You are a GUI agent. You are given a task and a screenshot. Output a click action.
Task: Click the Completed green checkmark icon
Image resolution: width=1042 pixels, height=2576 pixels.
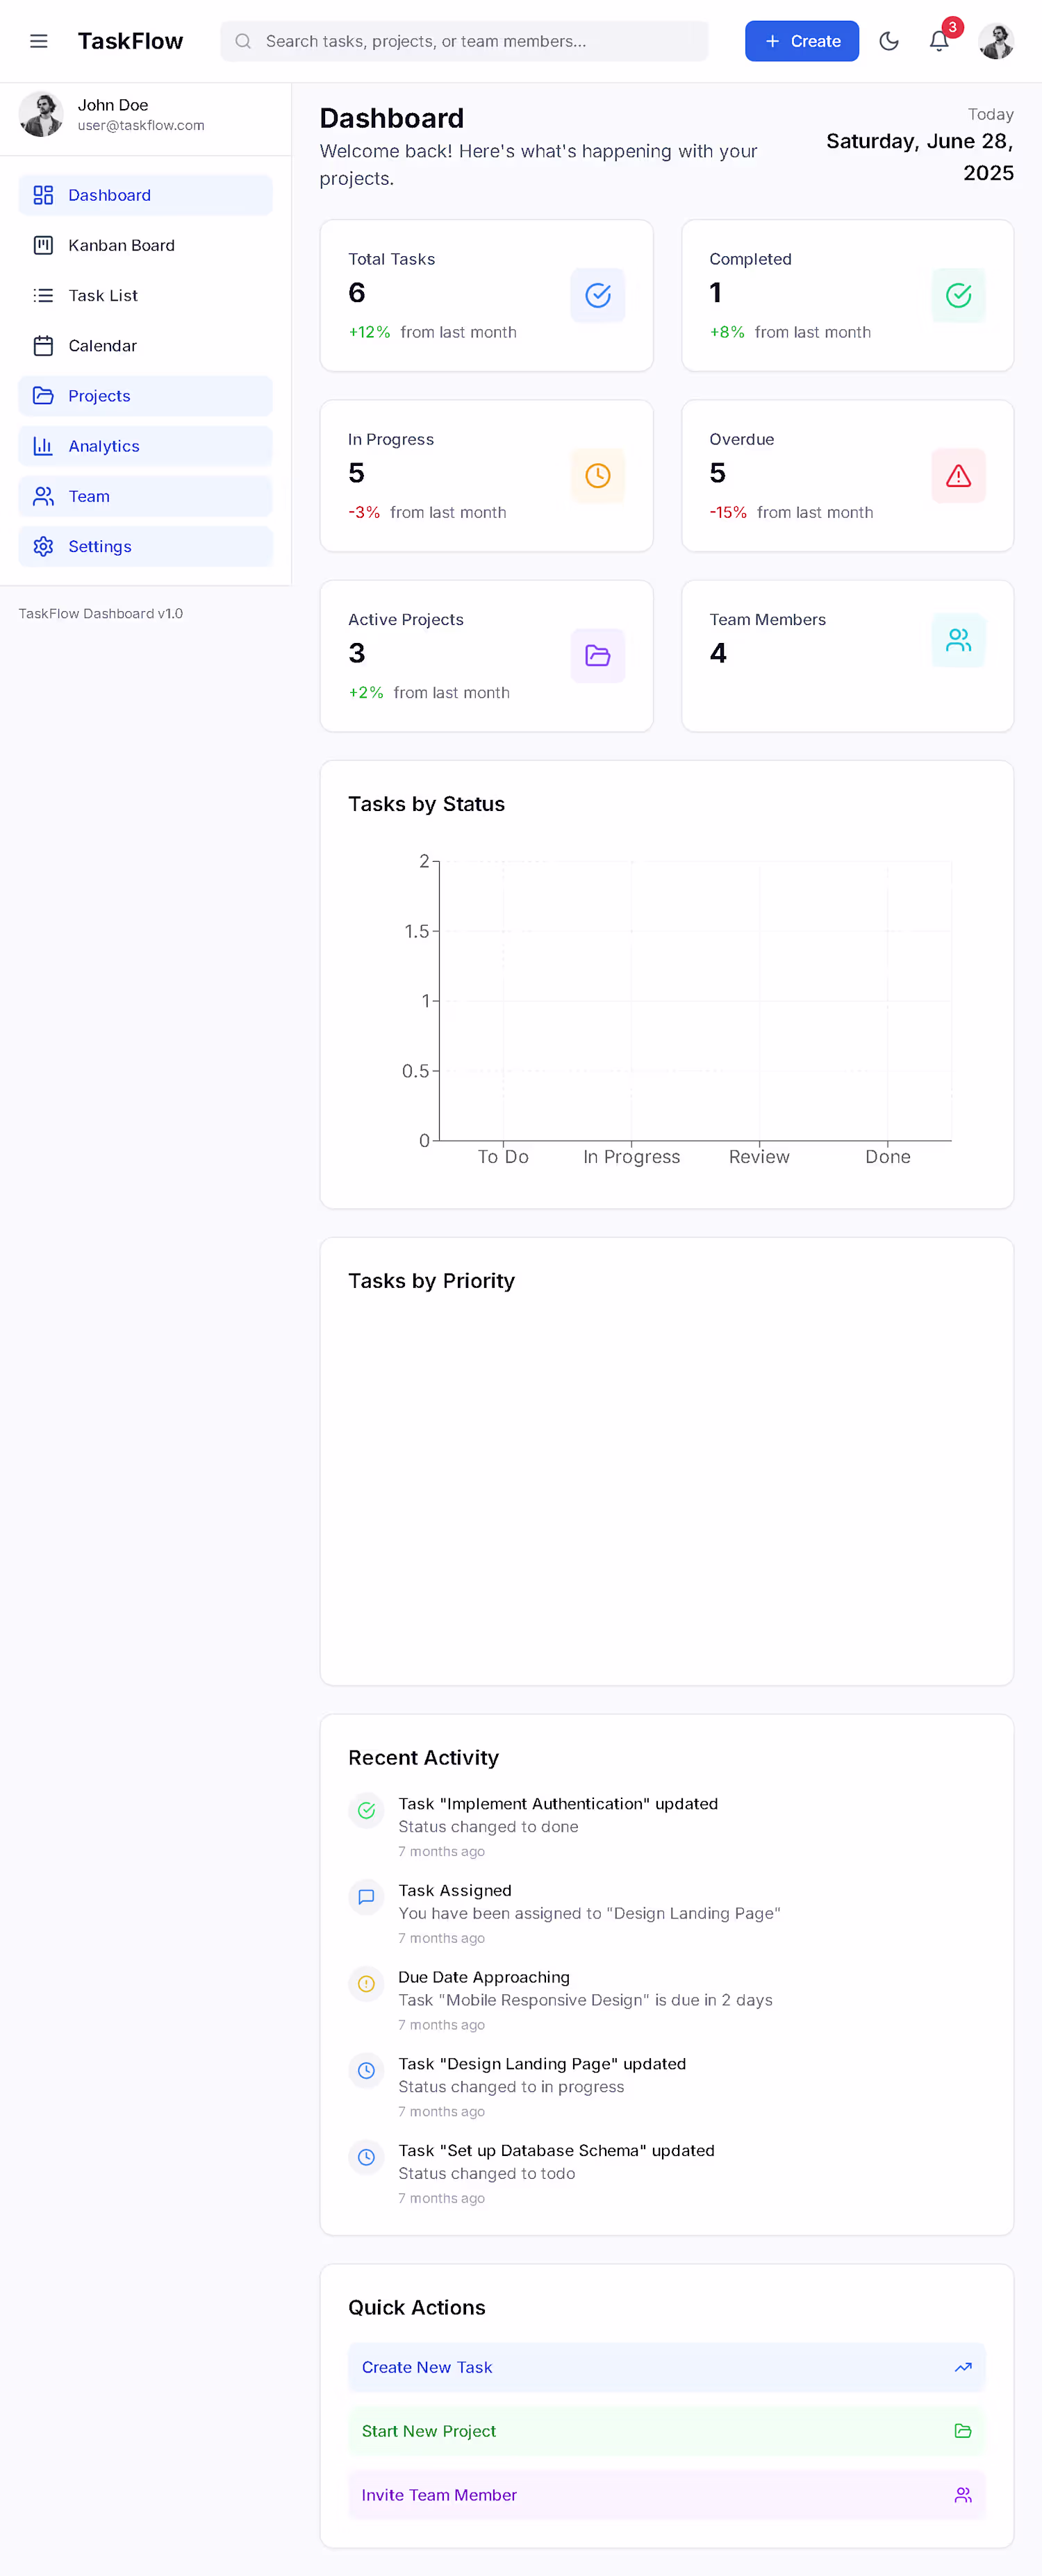click(957, 295)
